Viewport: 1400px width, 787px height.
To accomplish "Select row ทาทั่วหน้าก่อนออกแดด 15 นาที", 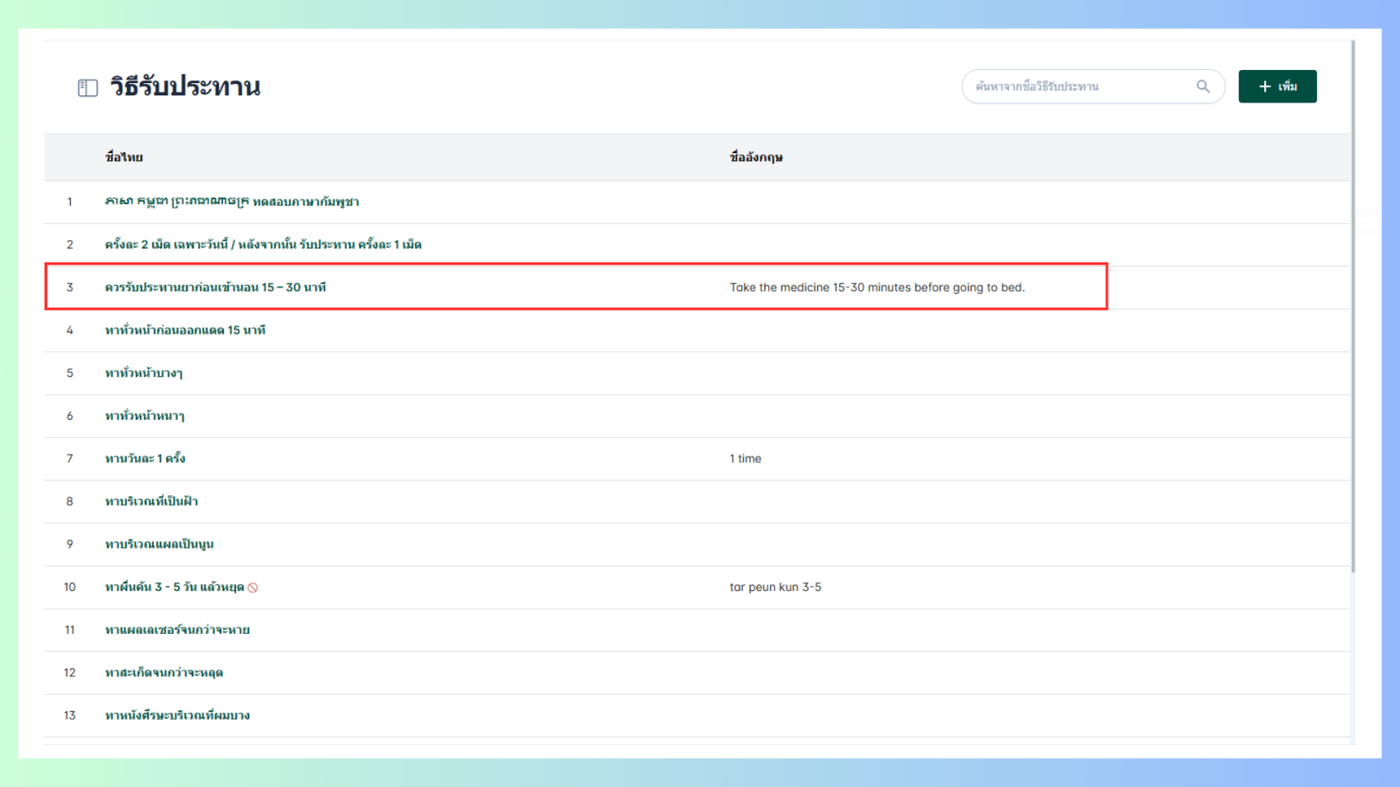I will click(x=697, y=331).
